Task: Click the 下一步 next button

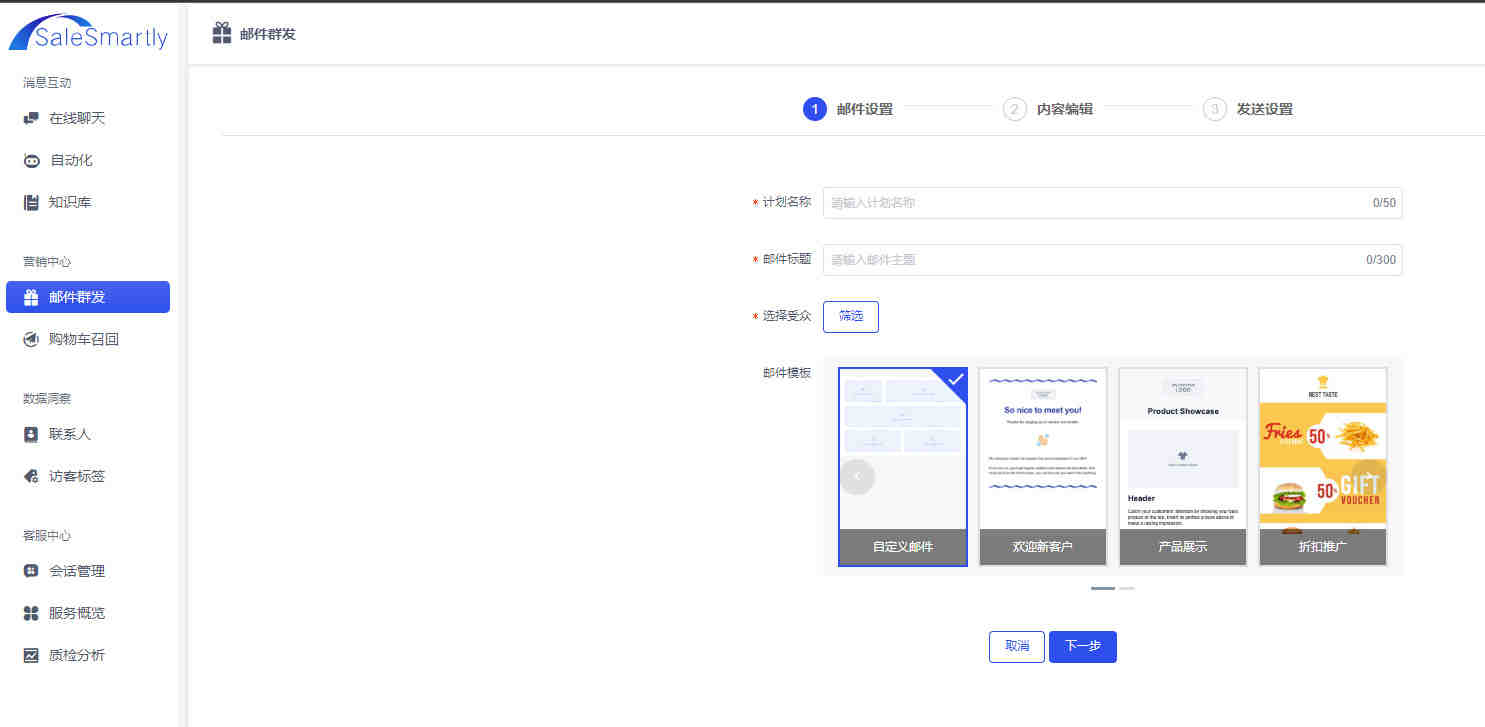Action: (1083, 647)
